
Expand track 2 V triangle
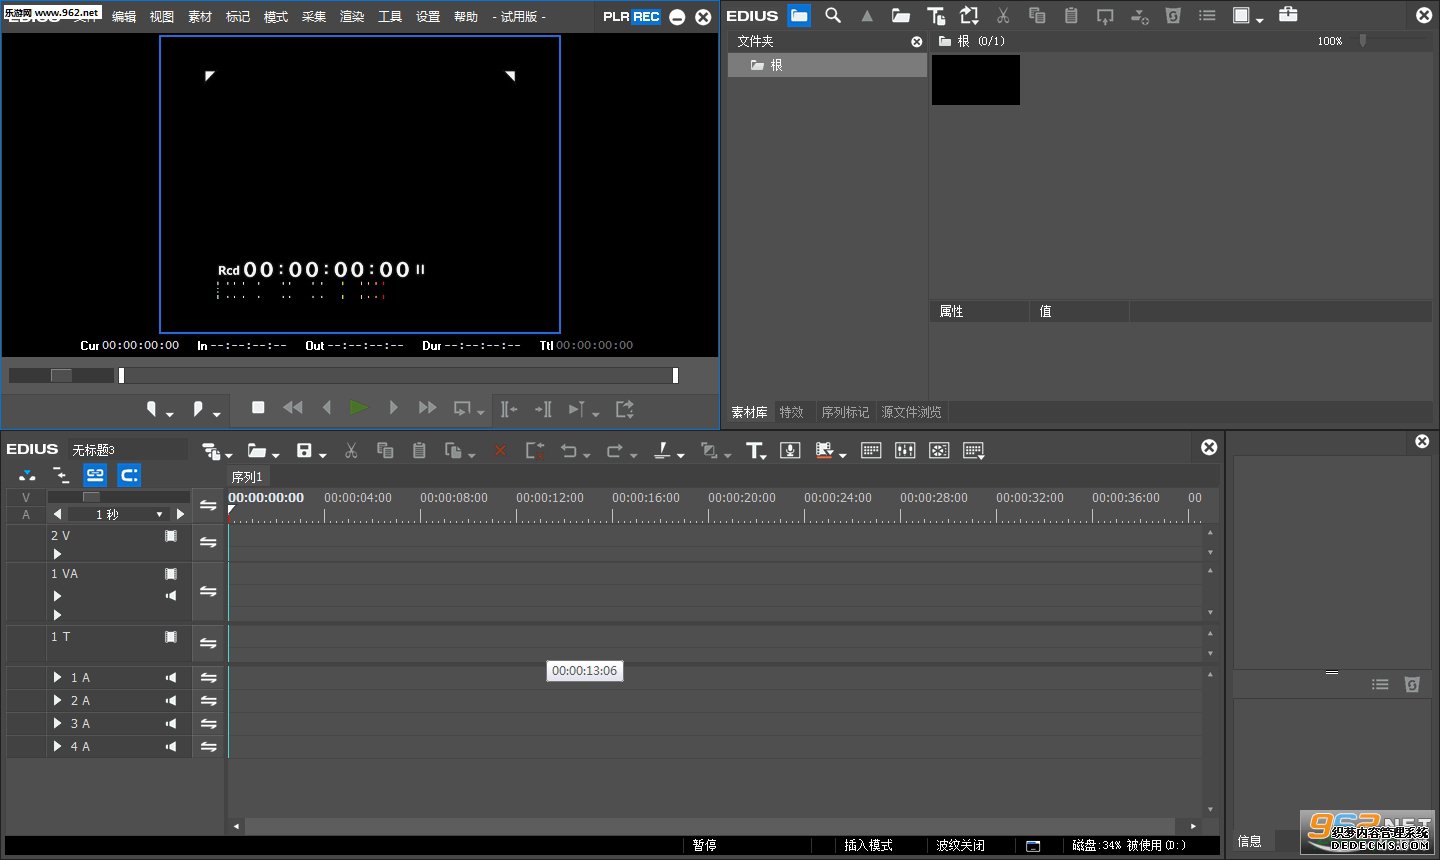(57, 553)
